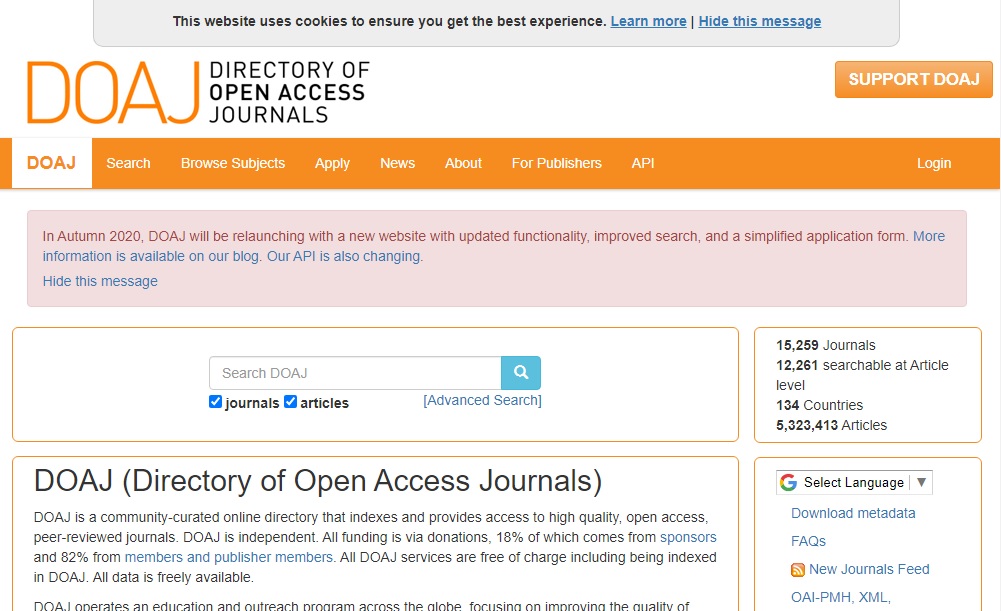Open the Apply menu item
This screenshot has width=1001, height=611.
click(332, 163)
